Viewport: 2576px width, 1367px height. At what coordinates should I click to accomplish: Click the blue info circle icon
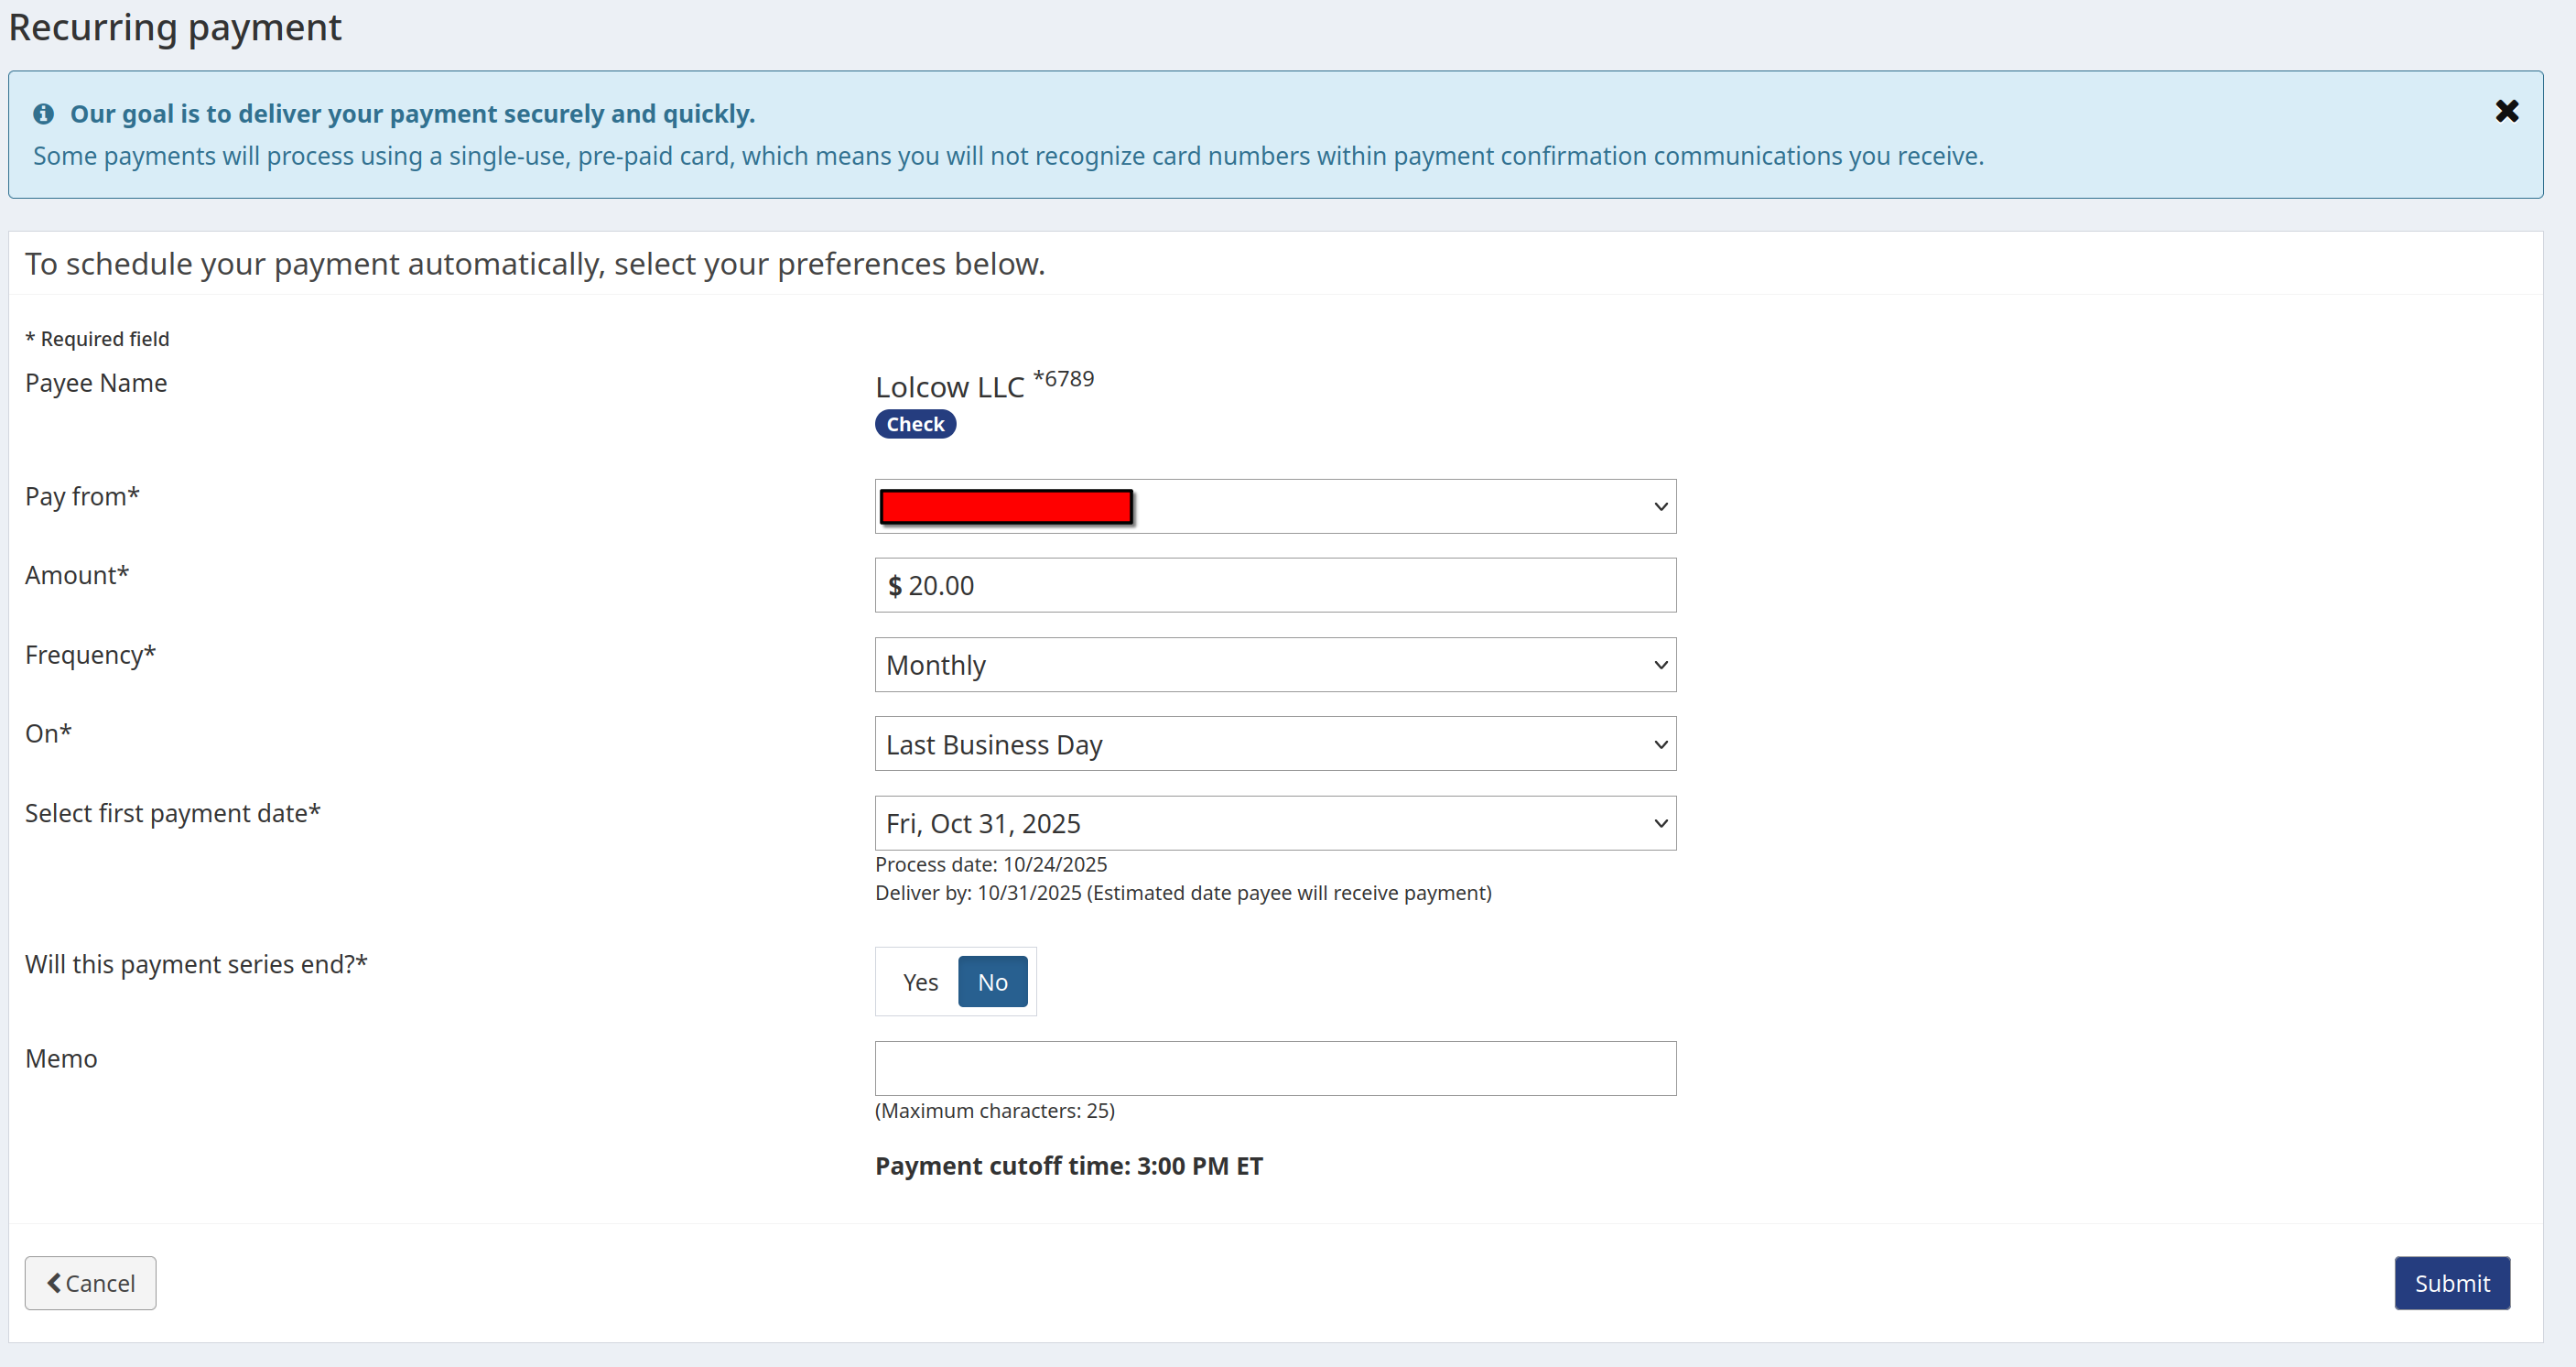pos(43,114)
